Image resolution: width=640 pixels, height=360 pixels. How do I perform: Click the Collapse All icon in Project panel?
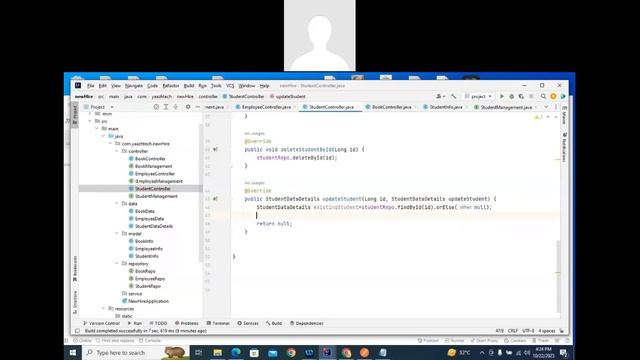click(176, 107)
